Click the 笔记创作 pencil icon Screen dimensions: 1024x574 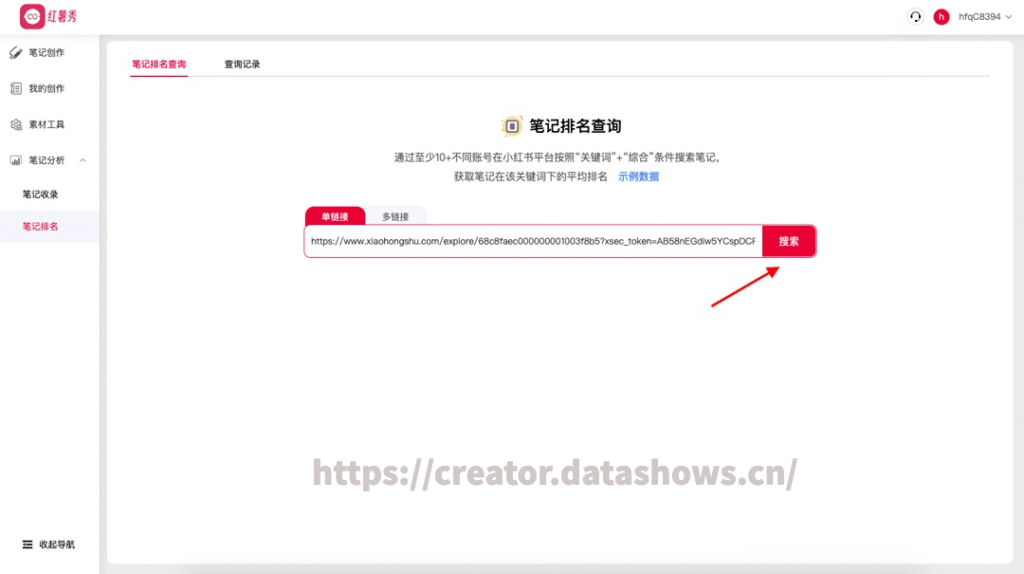pyautogui.click(x=16, y=53)
